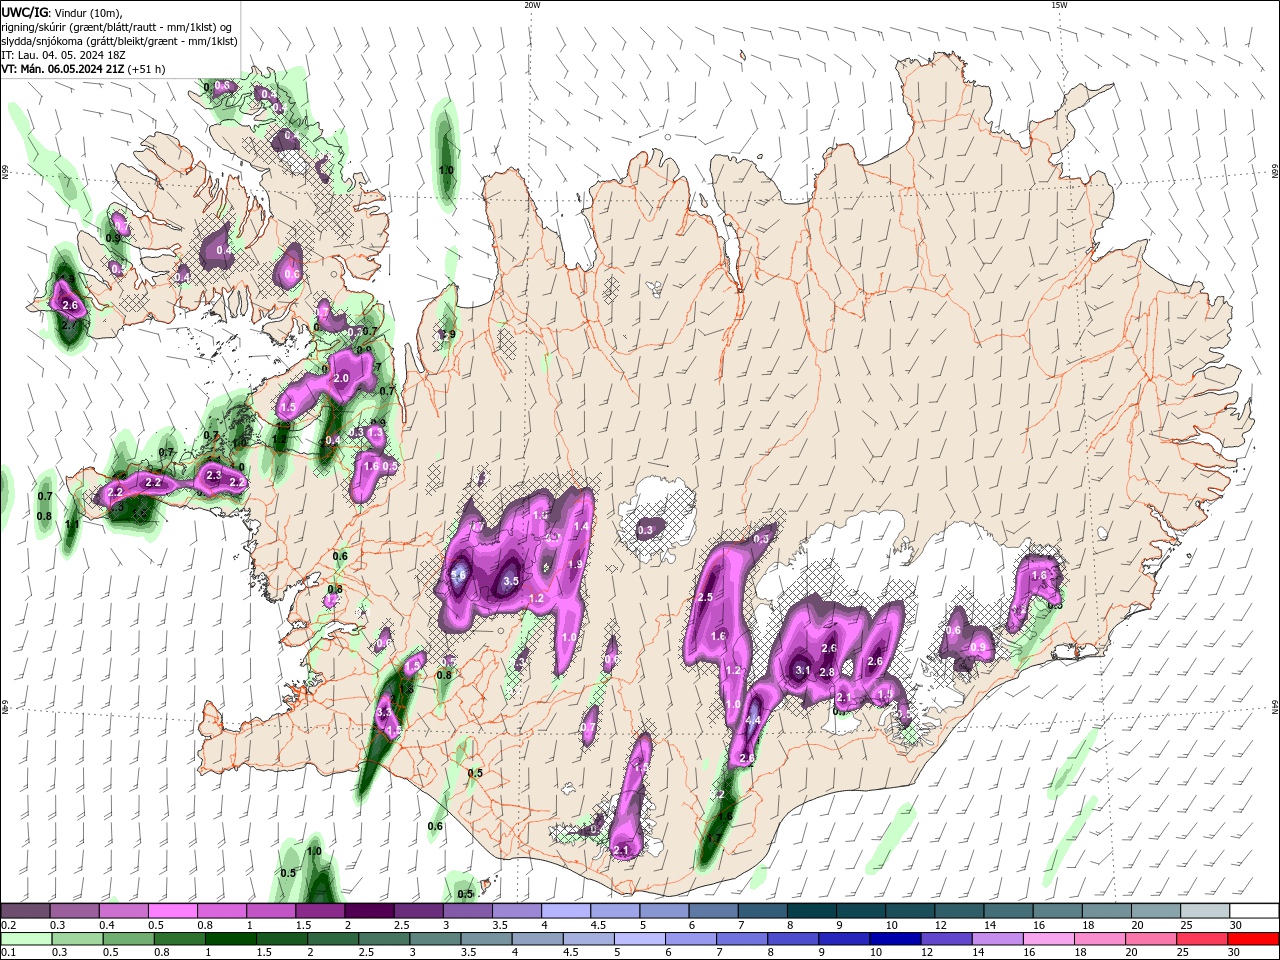Image resolution: width=1280 pixels, height=960 pixels.
Task: Click the 2.0 snowfall value on the map
Action: click(x=341, y=379)
